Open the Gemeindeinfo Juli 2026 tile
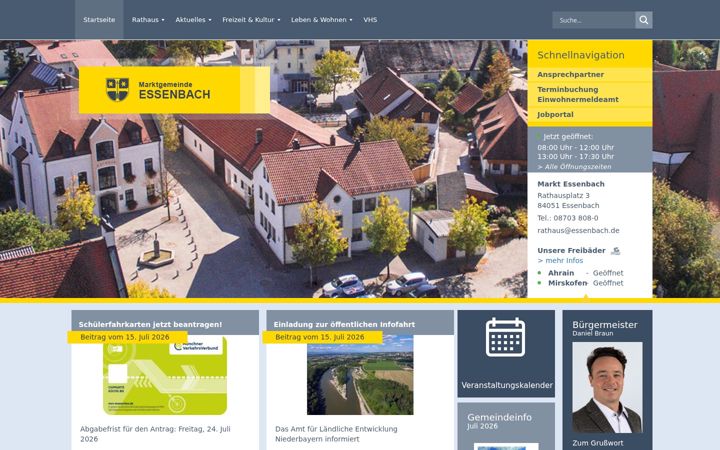The width and height of the screenshot is (720, 450). [506, 426]
